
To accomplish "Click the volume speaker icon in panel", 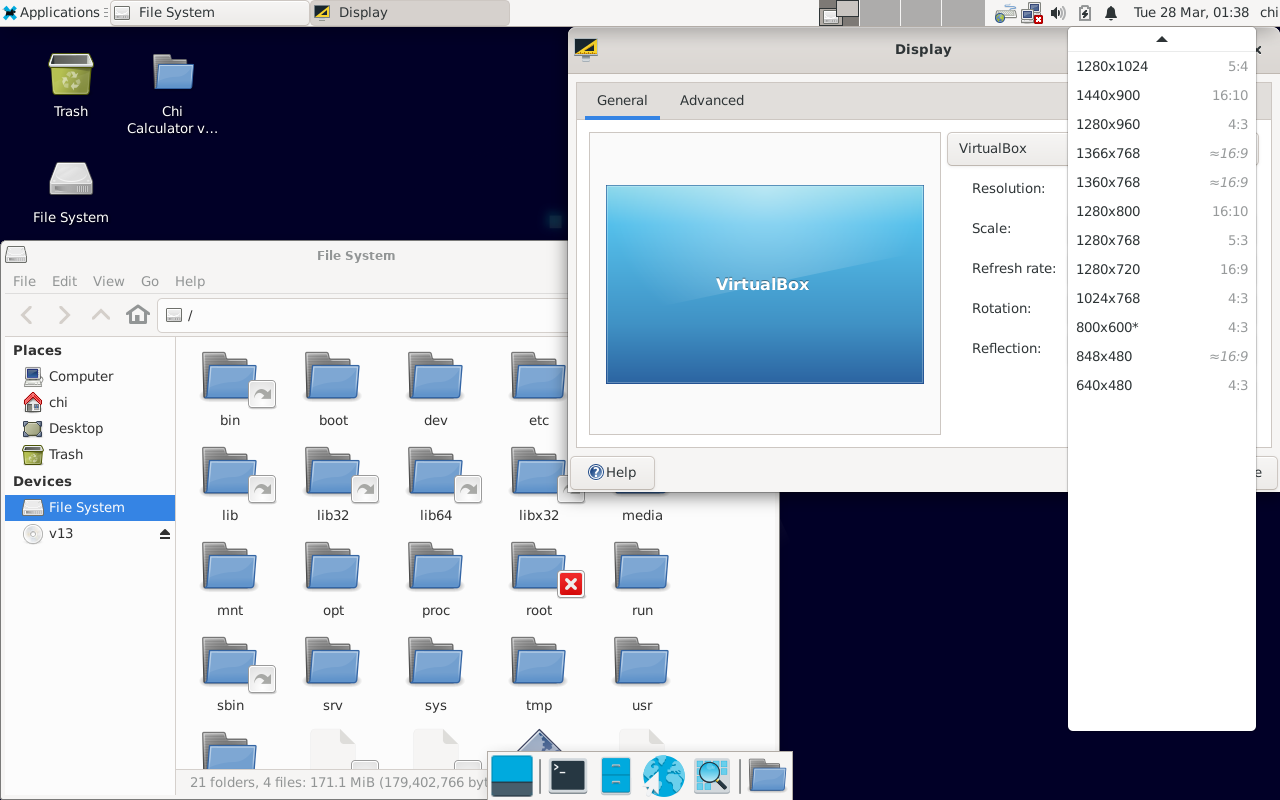I will (x=1058, y=13).
